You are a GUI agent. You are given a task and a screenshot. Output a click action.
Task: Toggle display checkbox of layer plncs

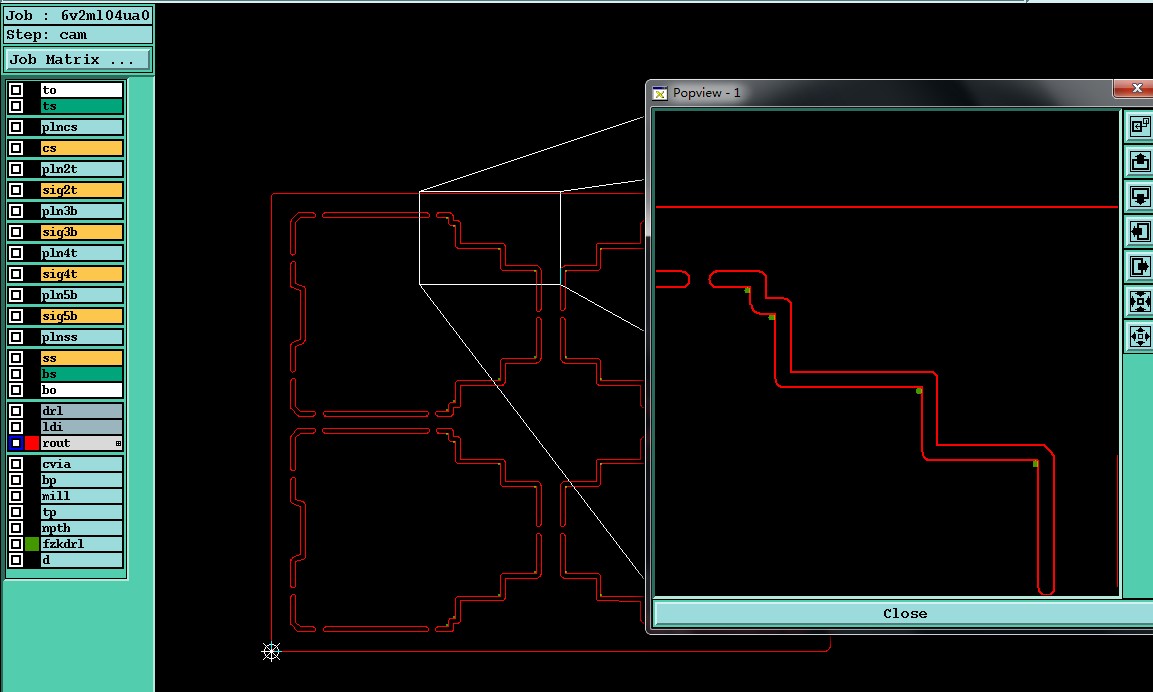[x=16, y=127]
